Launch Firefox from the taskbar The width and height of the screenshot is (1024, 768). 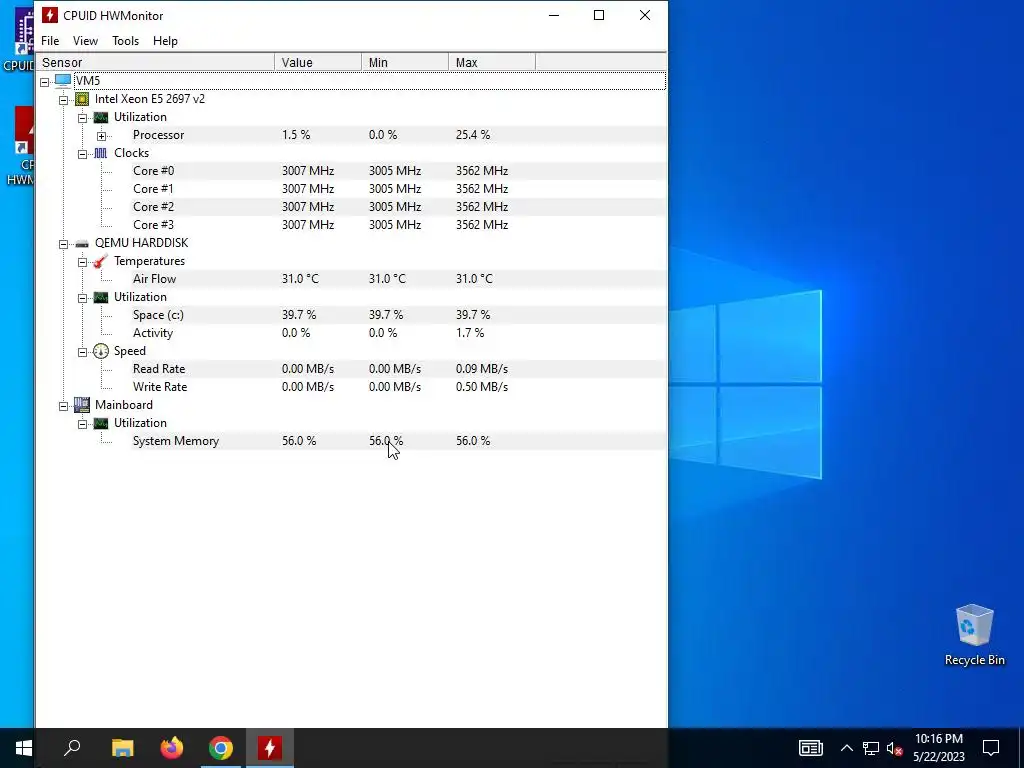point(172,748)
